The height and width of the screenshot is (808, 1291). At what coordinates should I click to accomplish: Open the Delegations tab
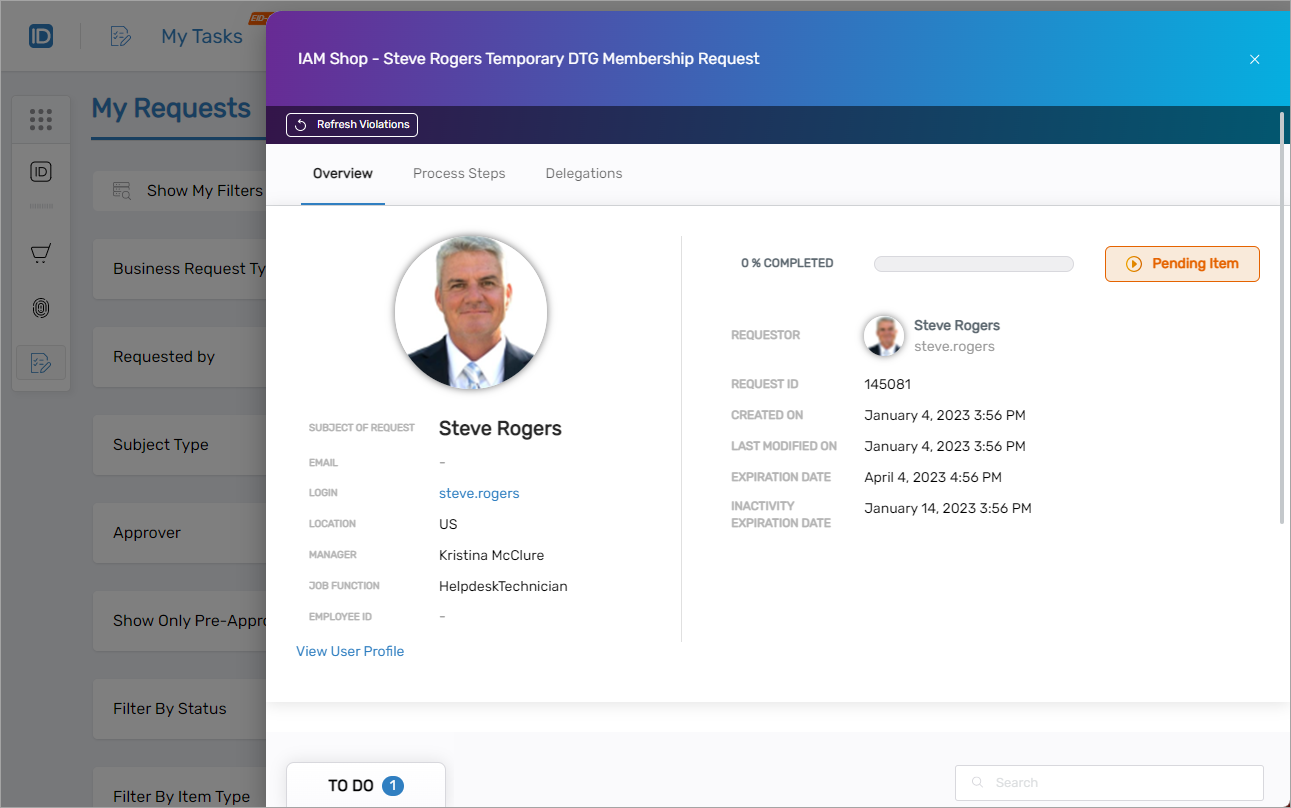point(584,173)
